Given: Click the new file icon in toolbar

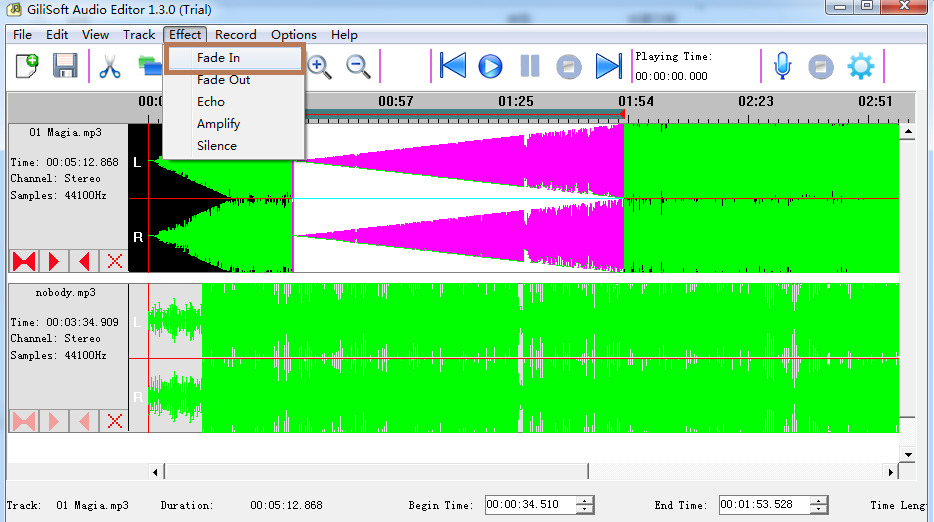Looking at the screenshot, I should click(27, 66).
